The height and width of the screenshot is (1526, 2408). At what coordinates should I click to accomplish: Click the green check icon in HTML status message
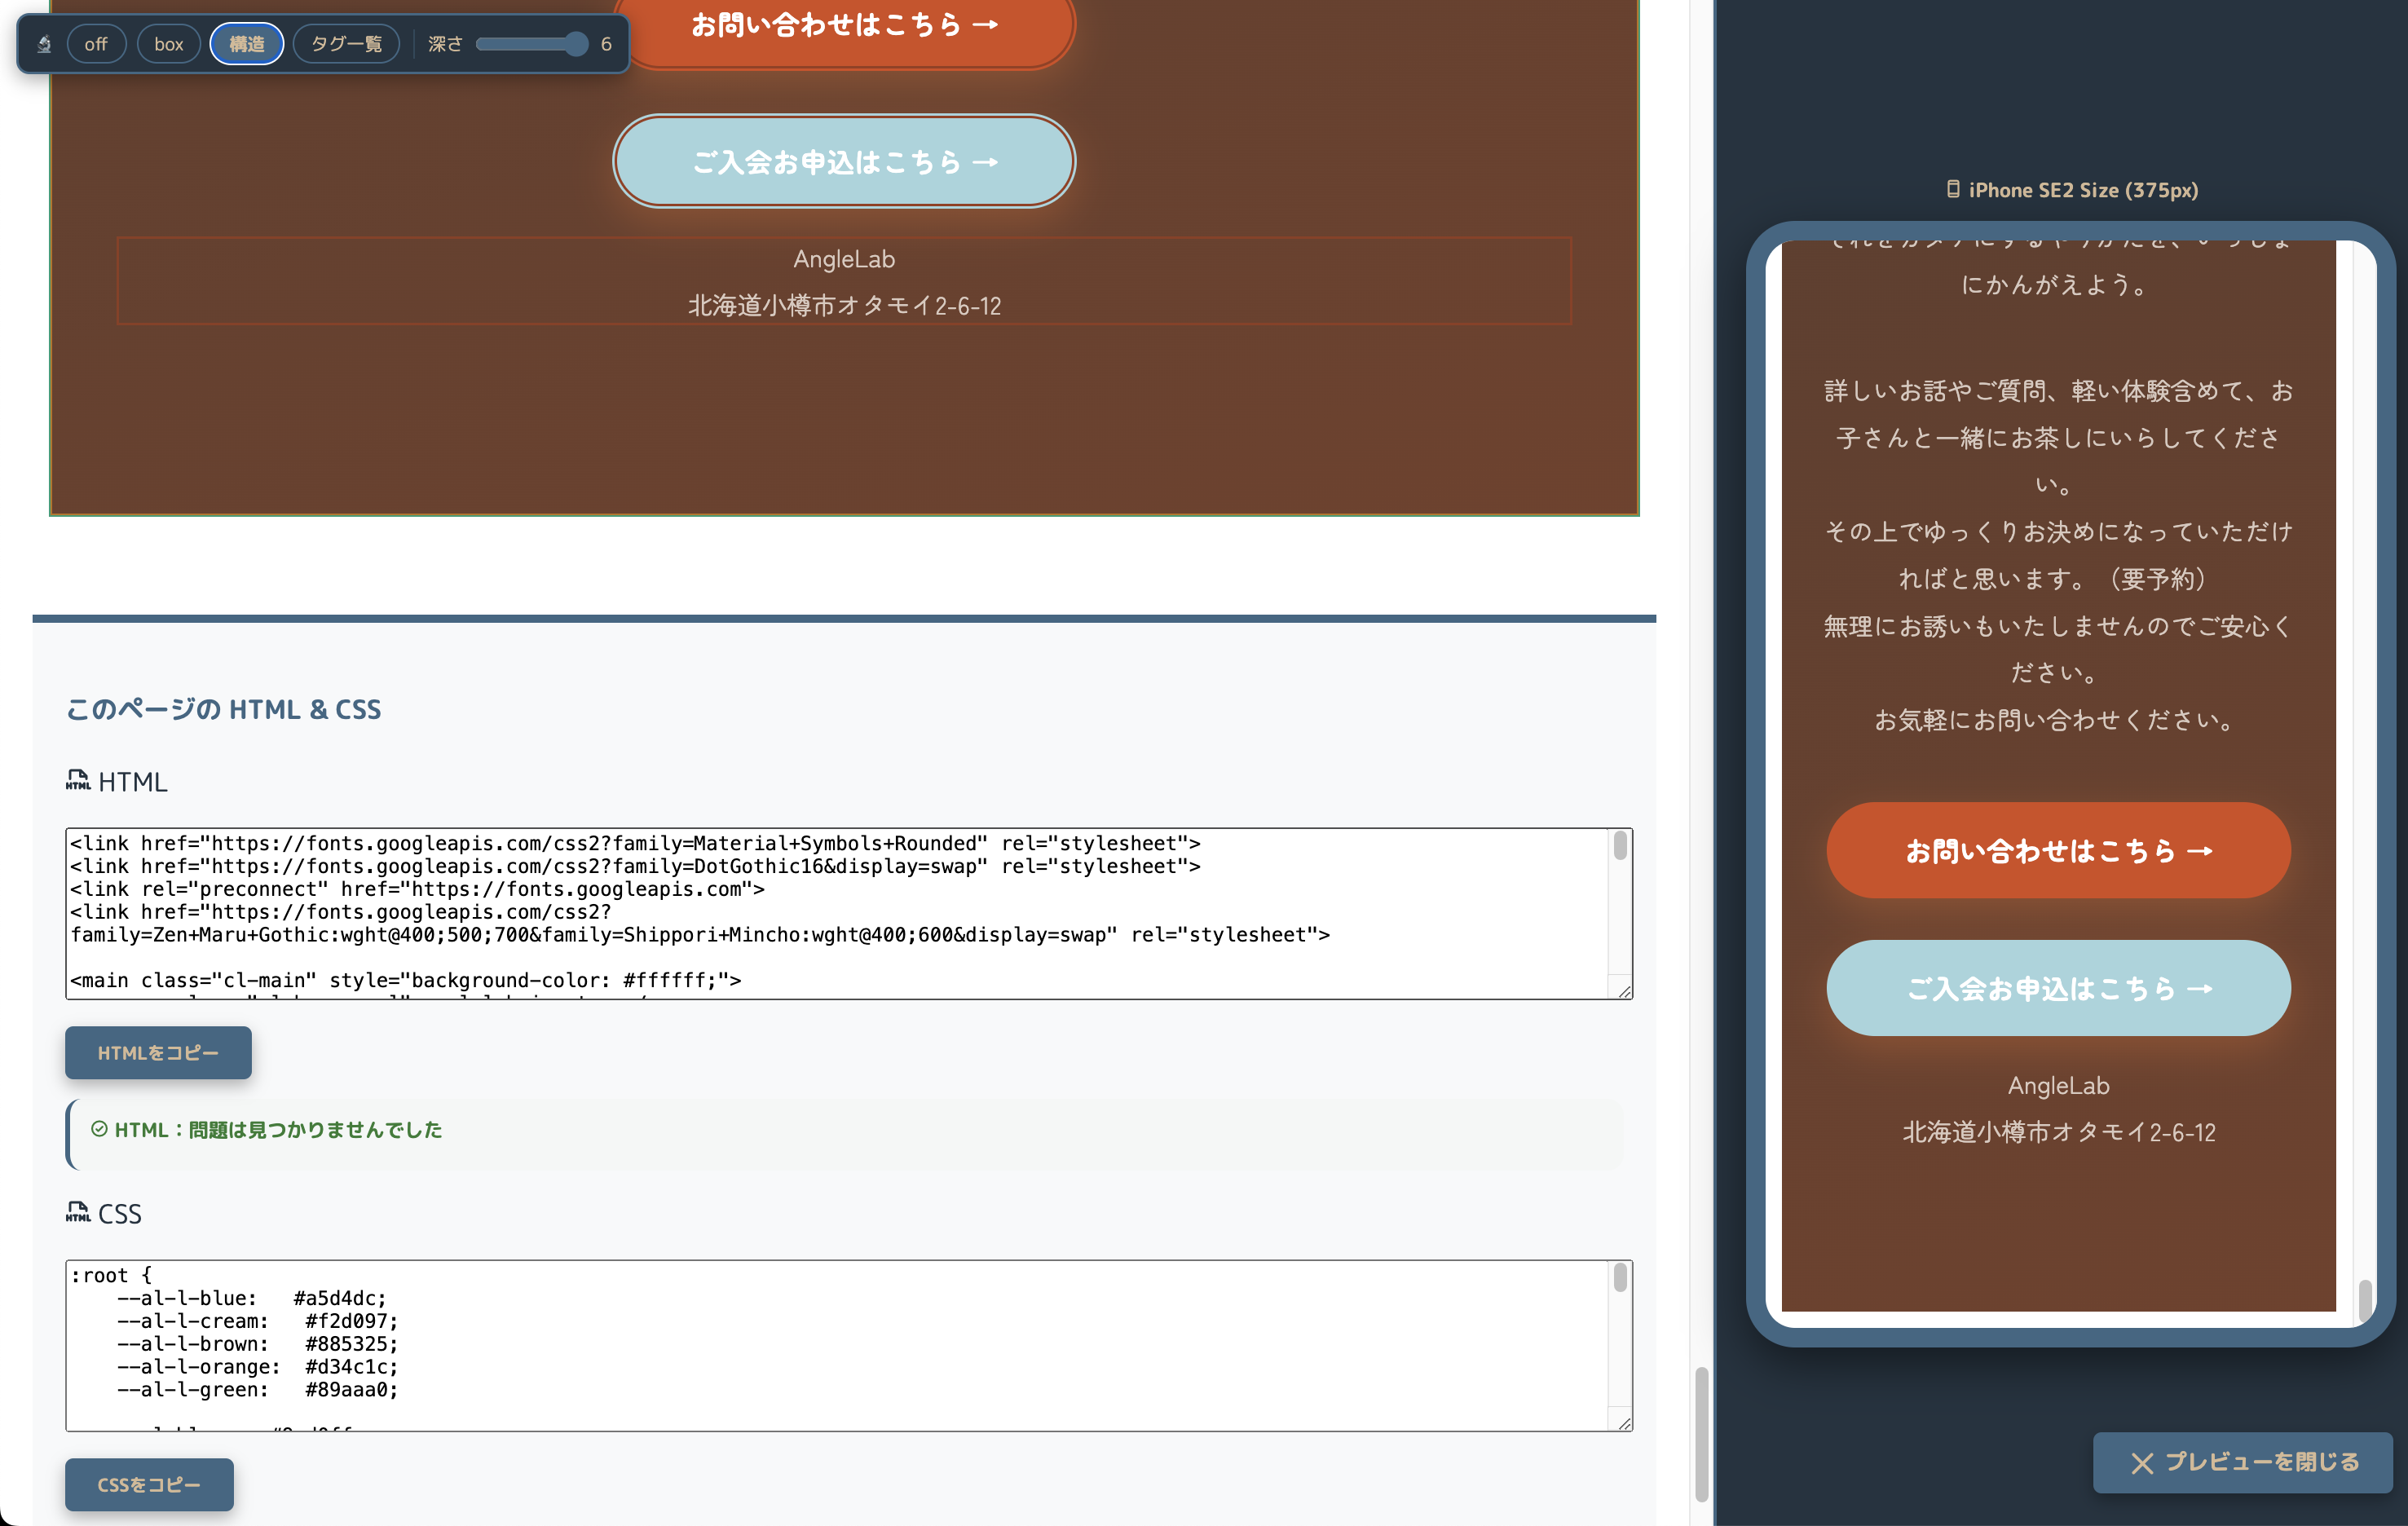[x=99, y=1129]
